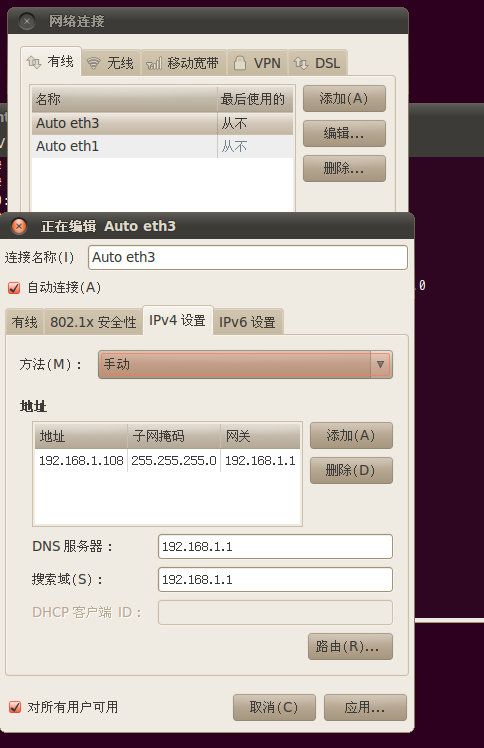The height and width of the screenshot is (748, 484).
Task: Toggle the 自动连接(A) checkbox
Action: point(14,288)
